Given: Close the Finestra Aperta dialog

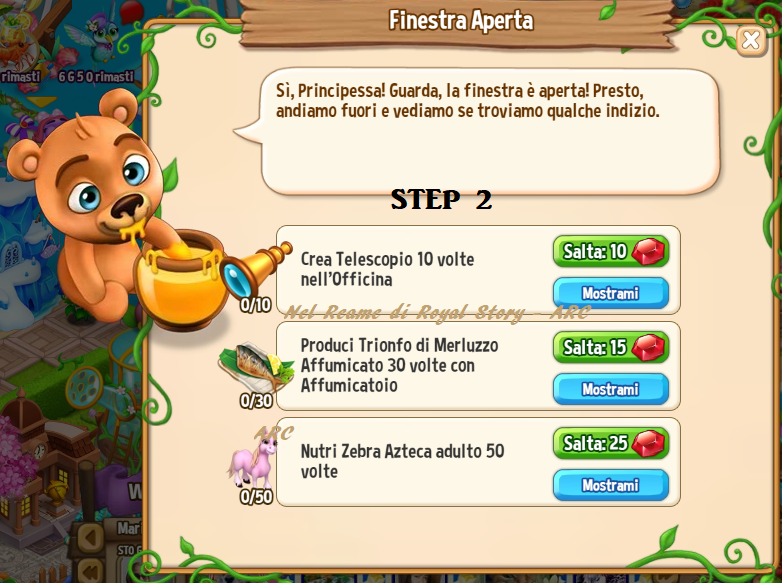Looking at the screenshot, I should [751, 41].
